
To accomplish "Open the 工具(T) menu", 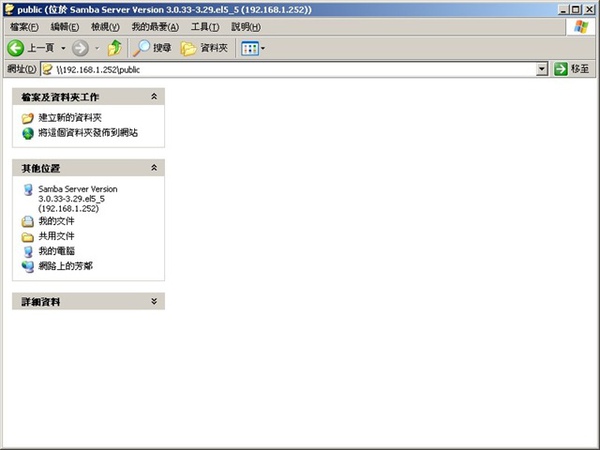I will click(x=205, y=27).
